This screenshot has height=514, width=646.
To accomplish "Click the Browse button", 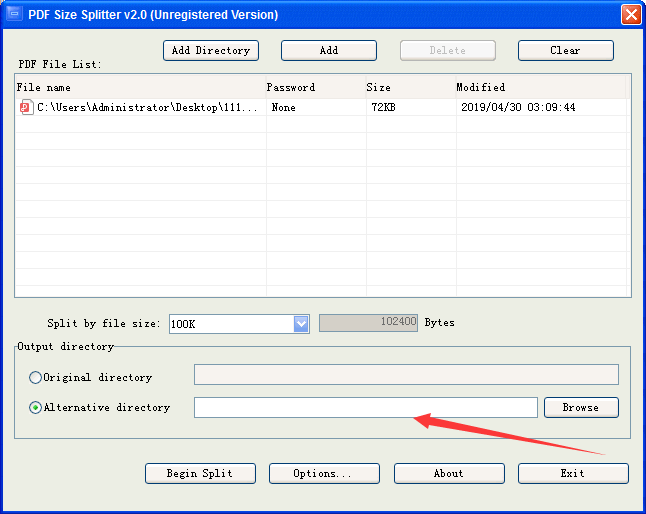I will (x=581, y=407).
